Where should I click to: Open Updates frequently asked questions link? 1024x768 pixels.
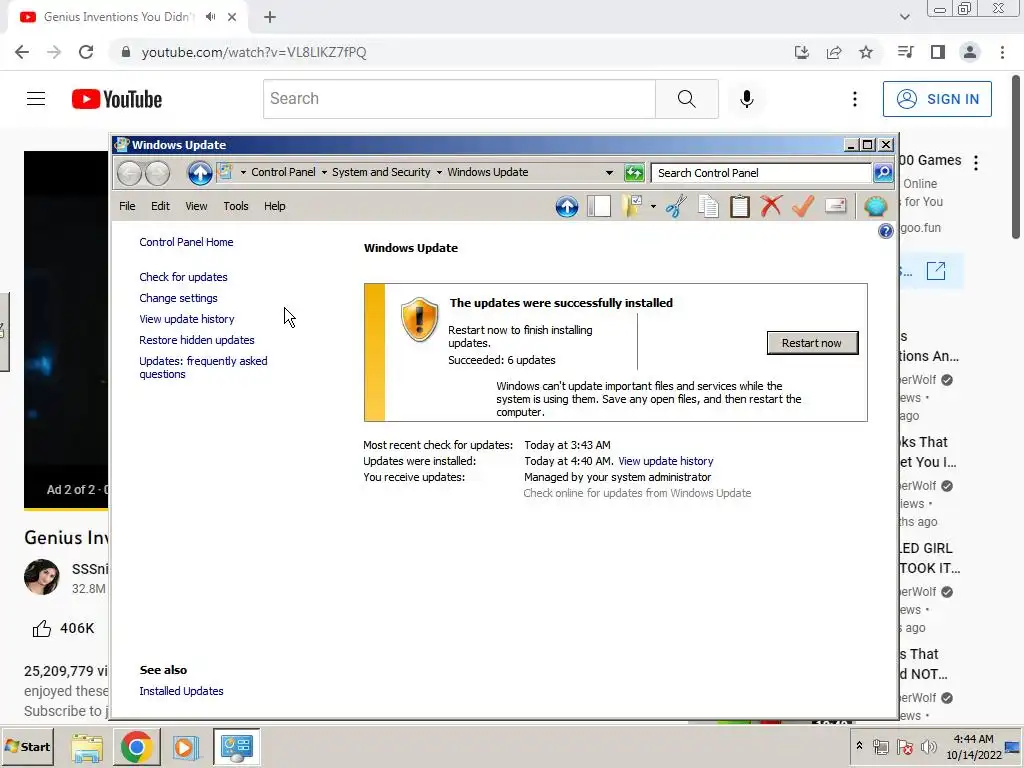coord(203,367)
